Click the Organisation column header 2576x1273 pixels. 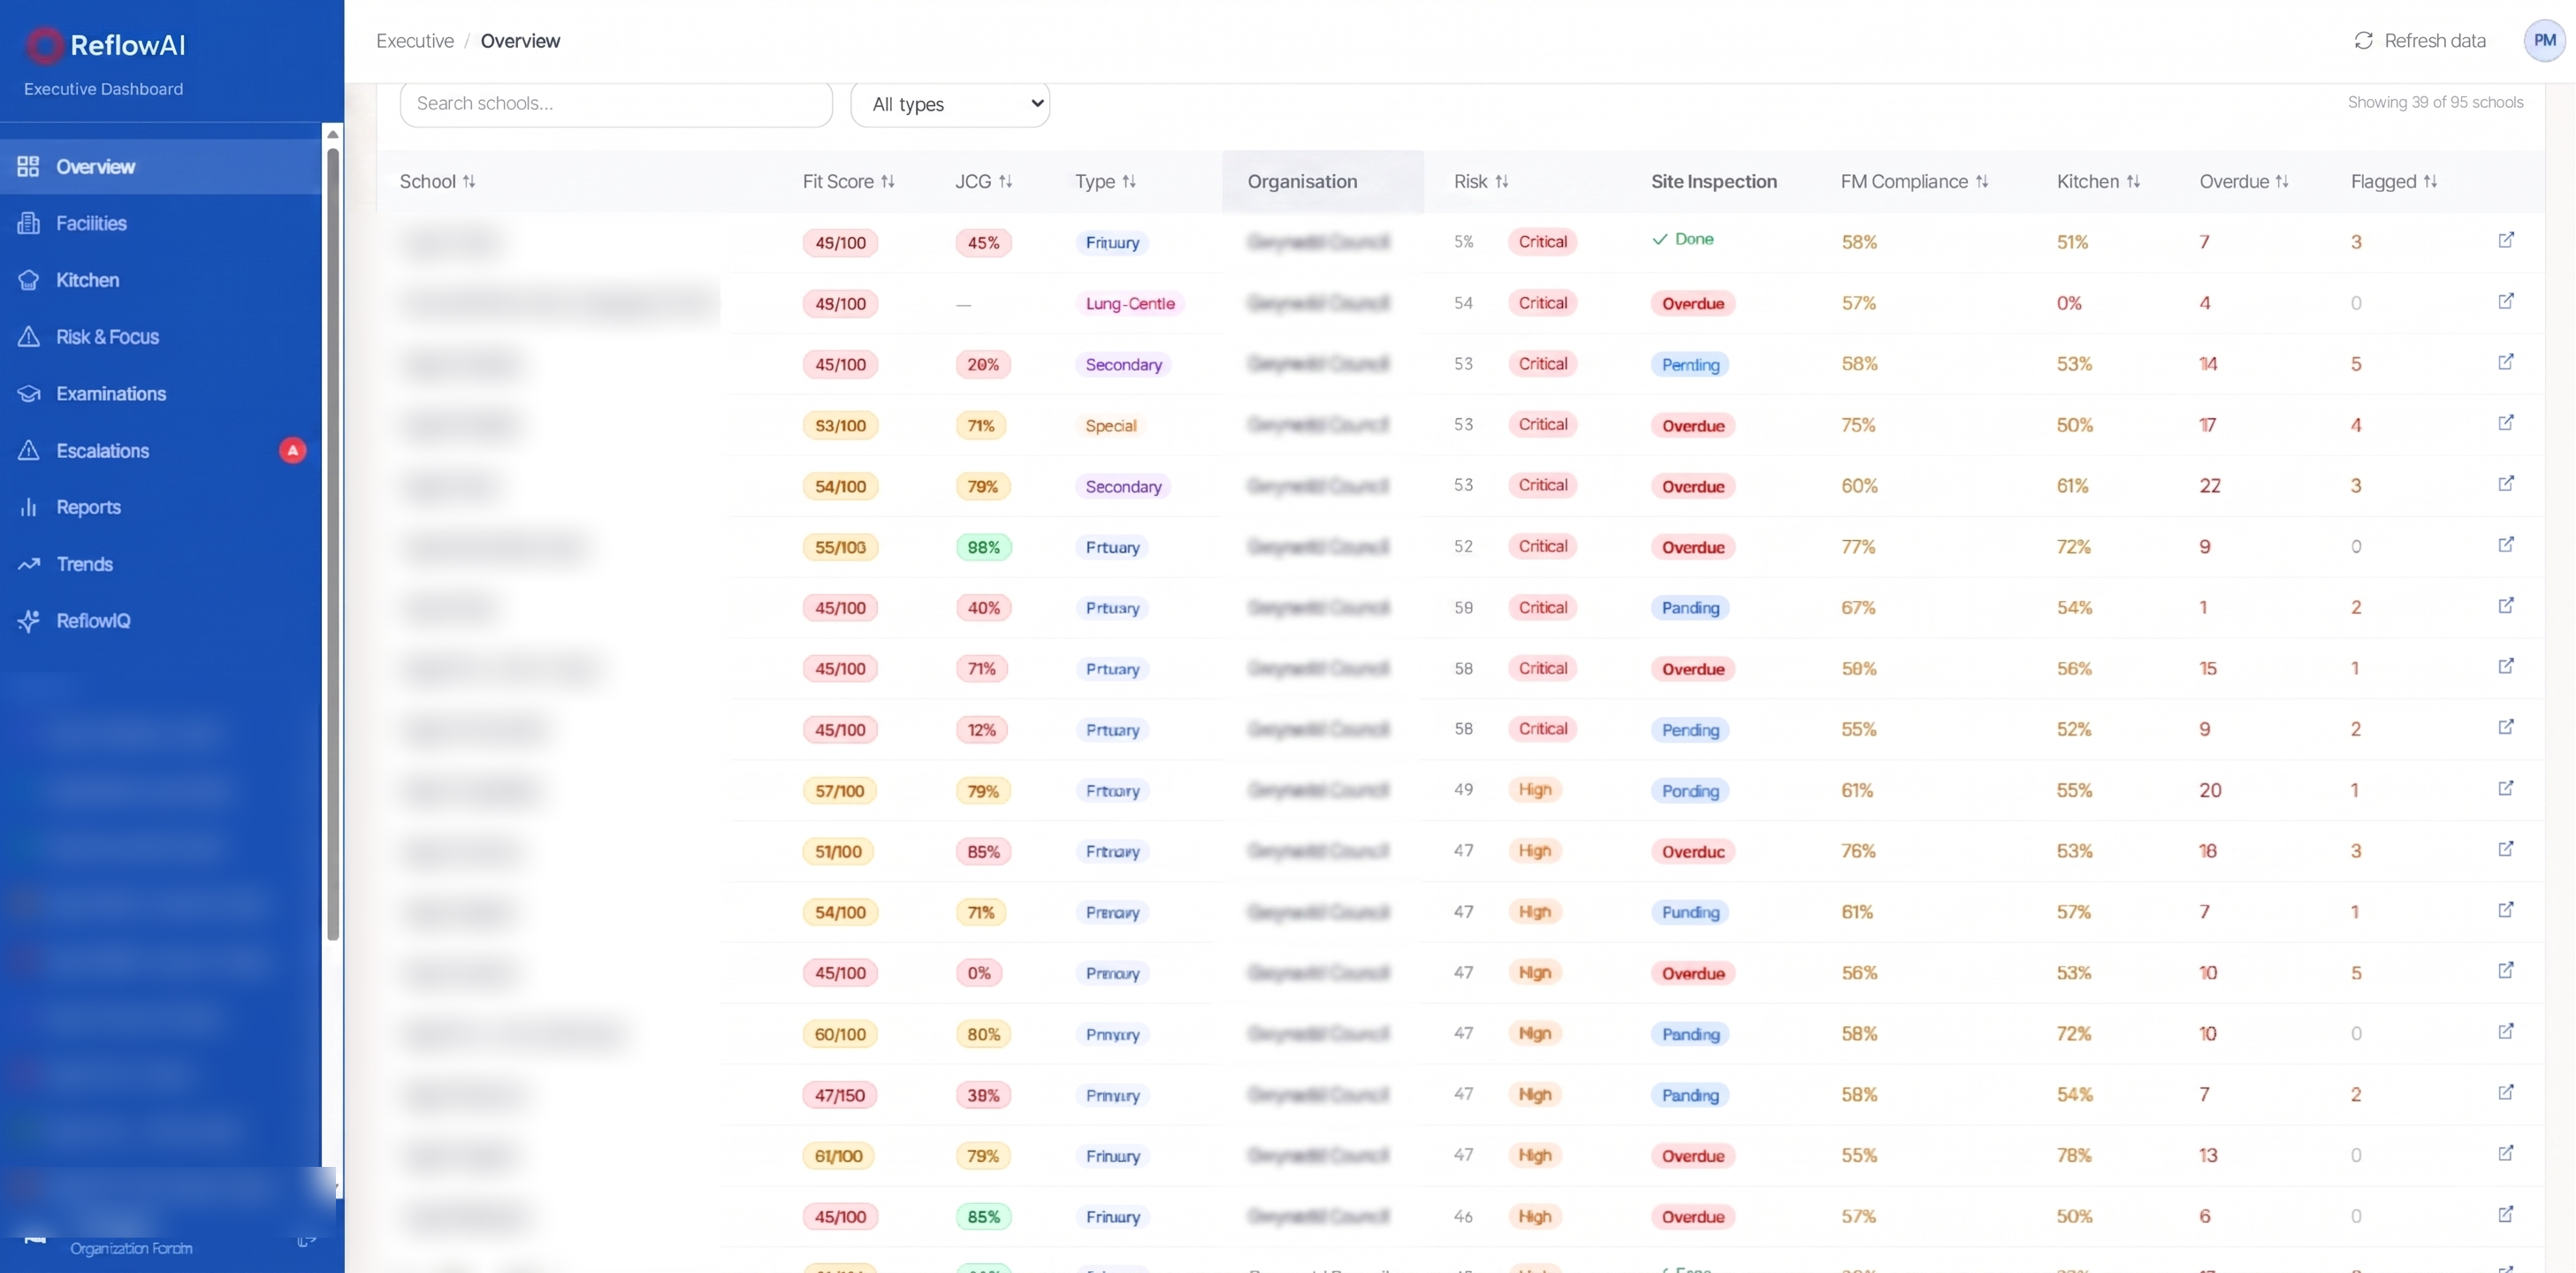coord(1302,182)
